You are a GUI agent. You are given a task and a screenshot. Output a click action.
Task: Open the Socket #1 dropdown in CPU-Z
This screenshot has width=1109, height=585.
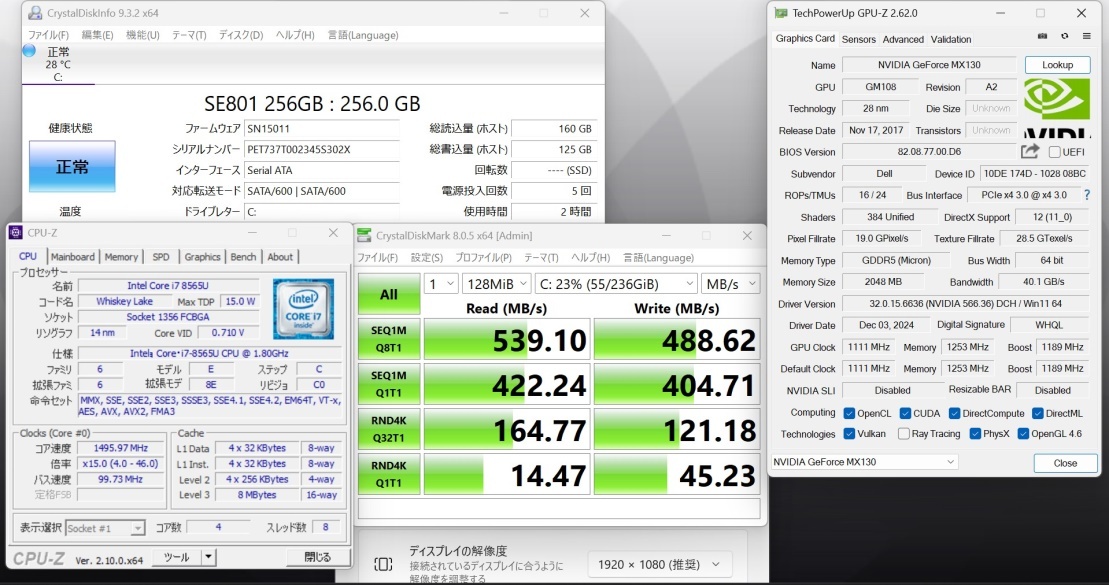tap(105, 528)
